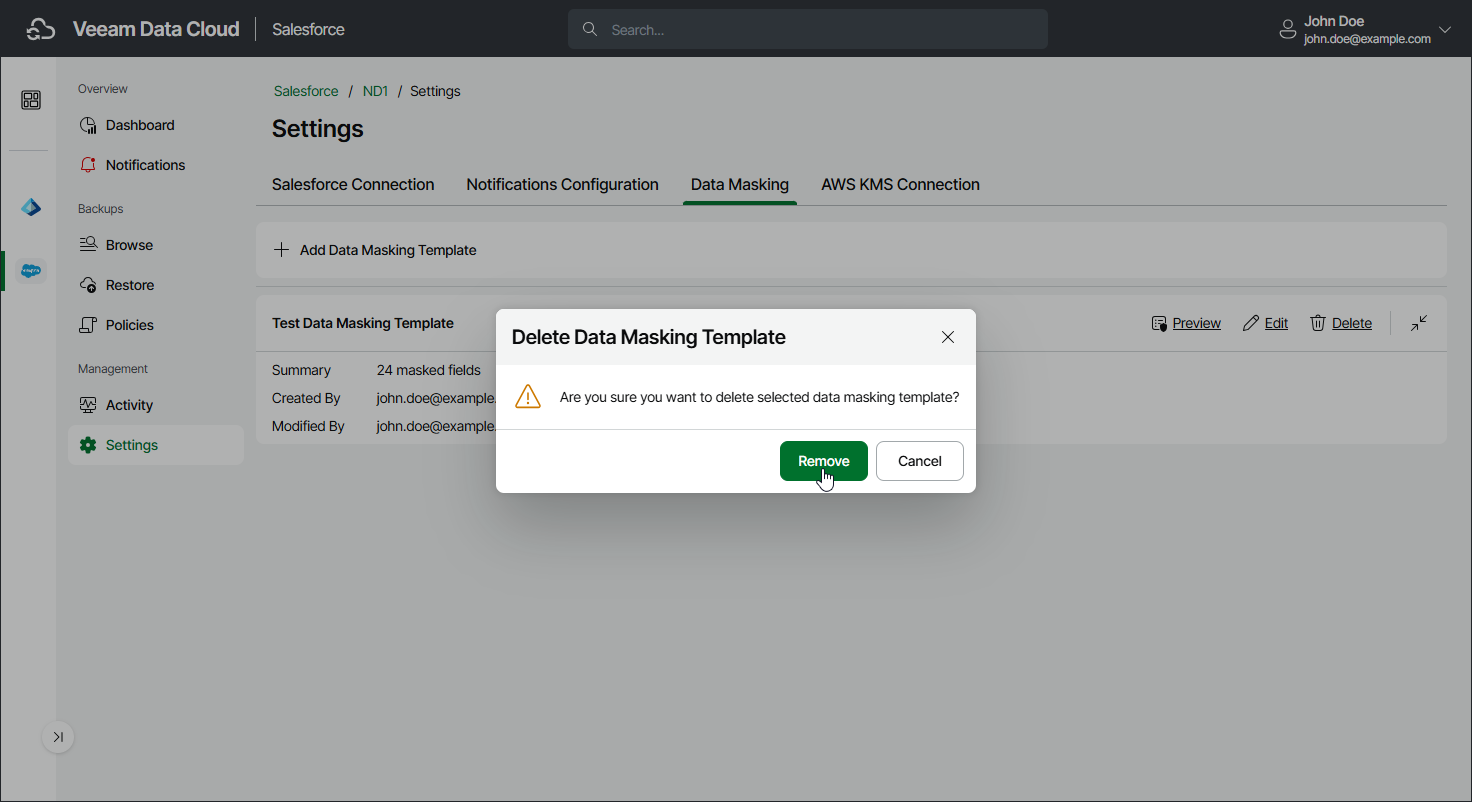The image size is (1472, 802).
Task: Click the Veeam Data Cloud logo icon
Action: tap(40, 30)
